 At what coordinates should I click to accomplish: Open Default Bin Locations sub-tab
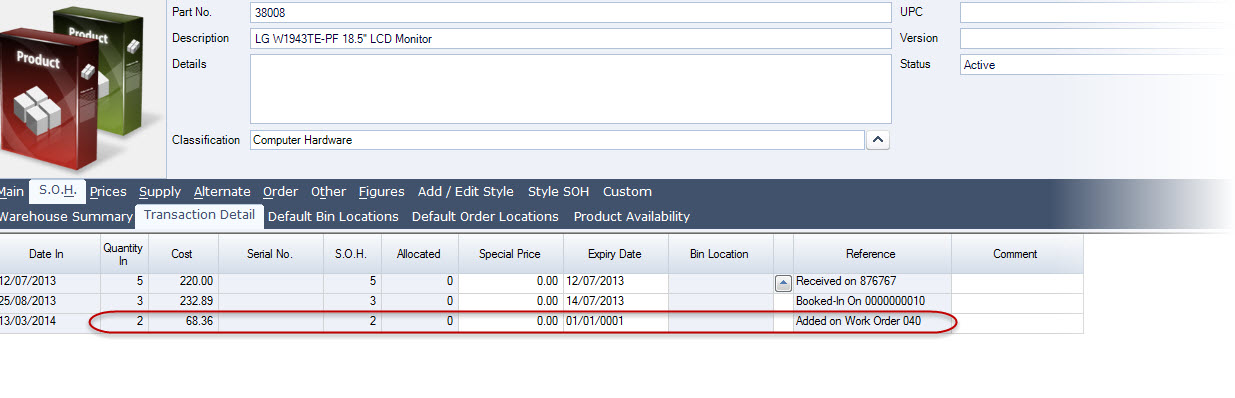333,216
